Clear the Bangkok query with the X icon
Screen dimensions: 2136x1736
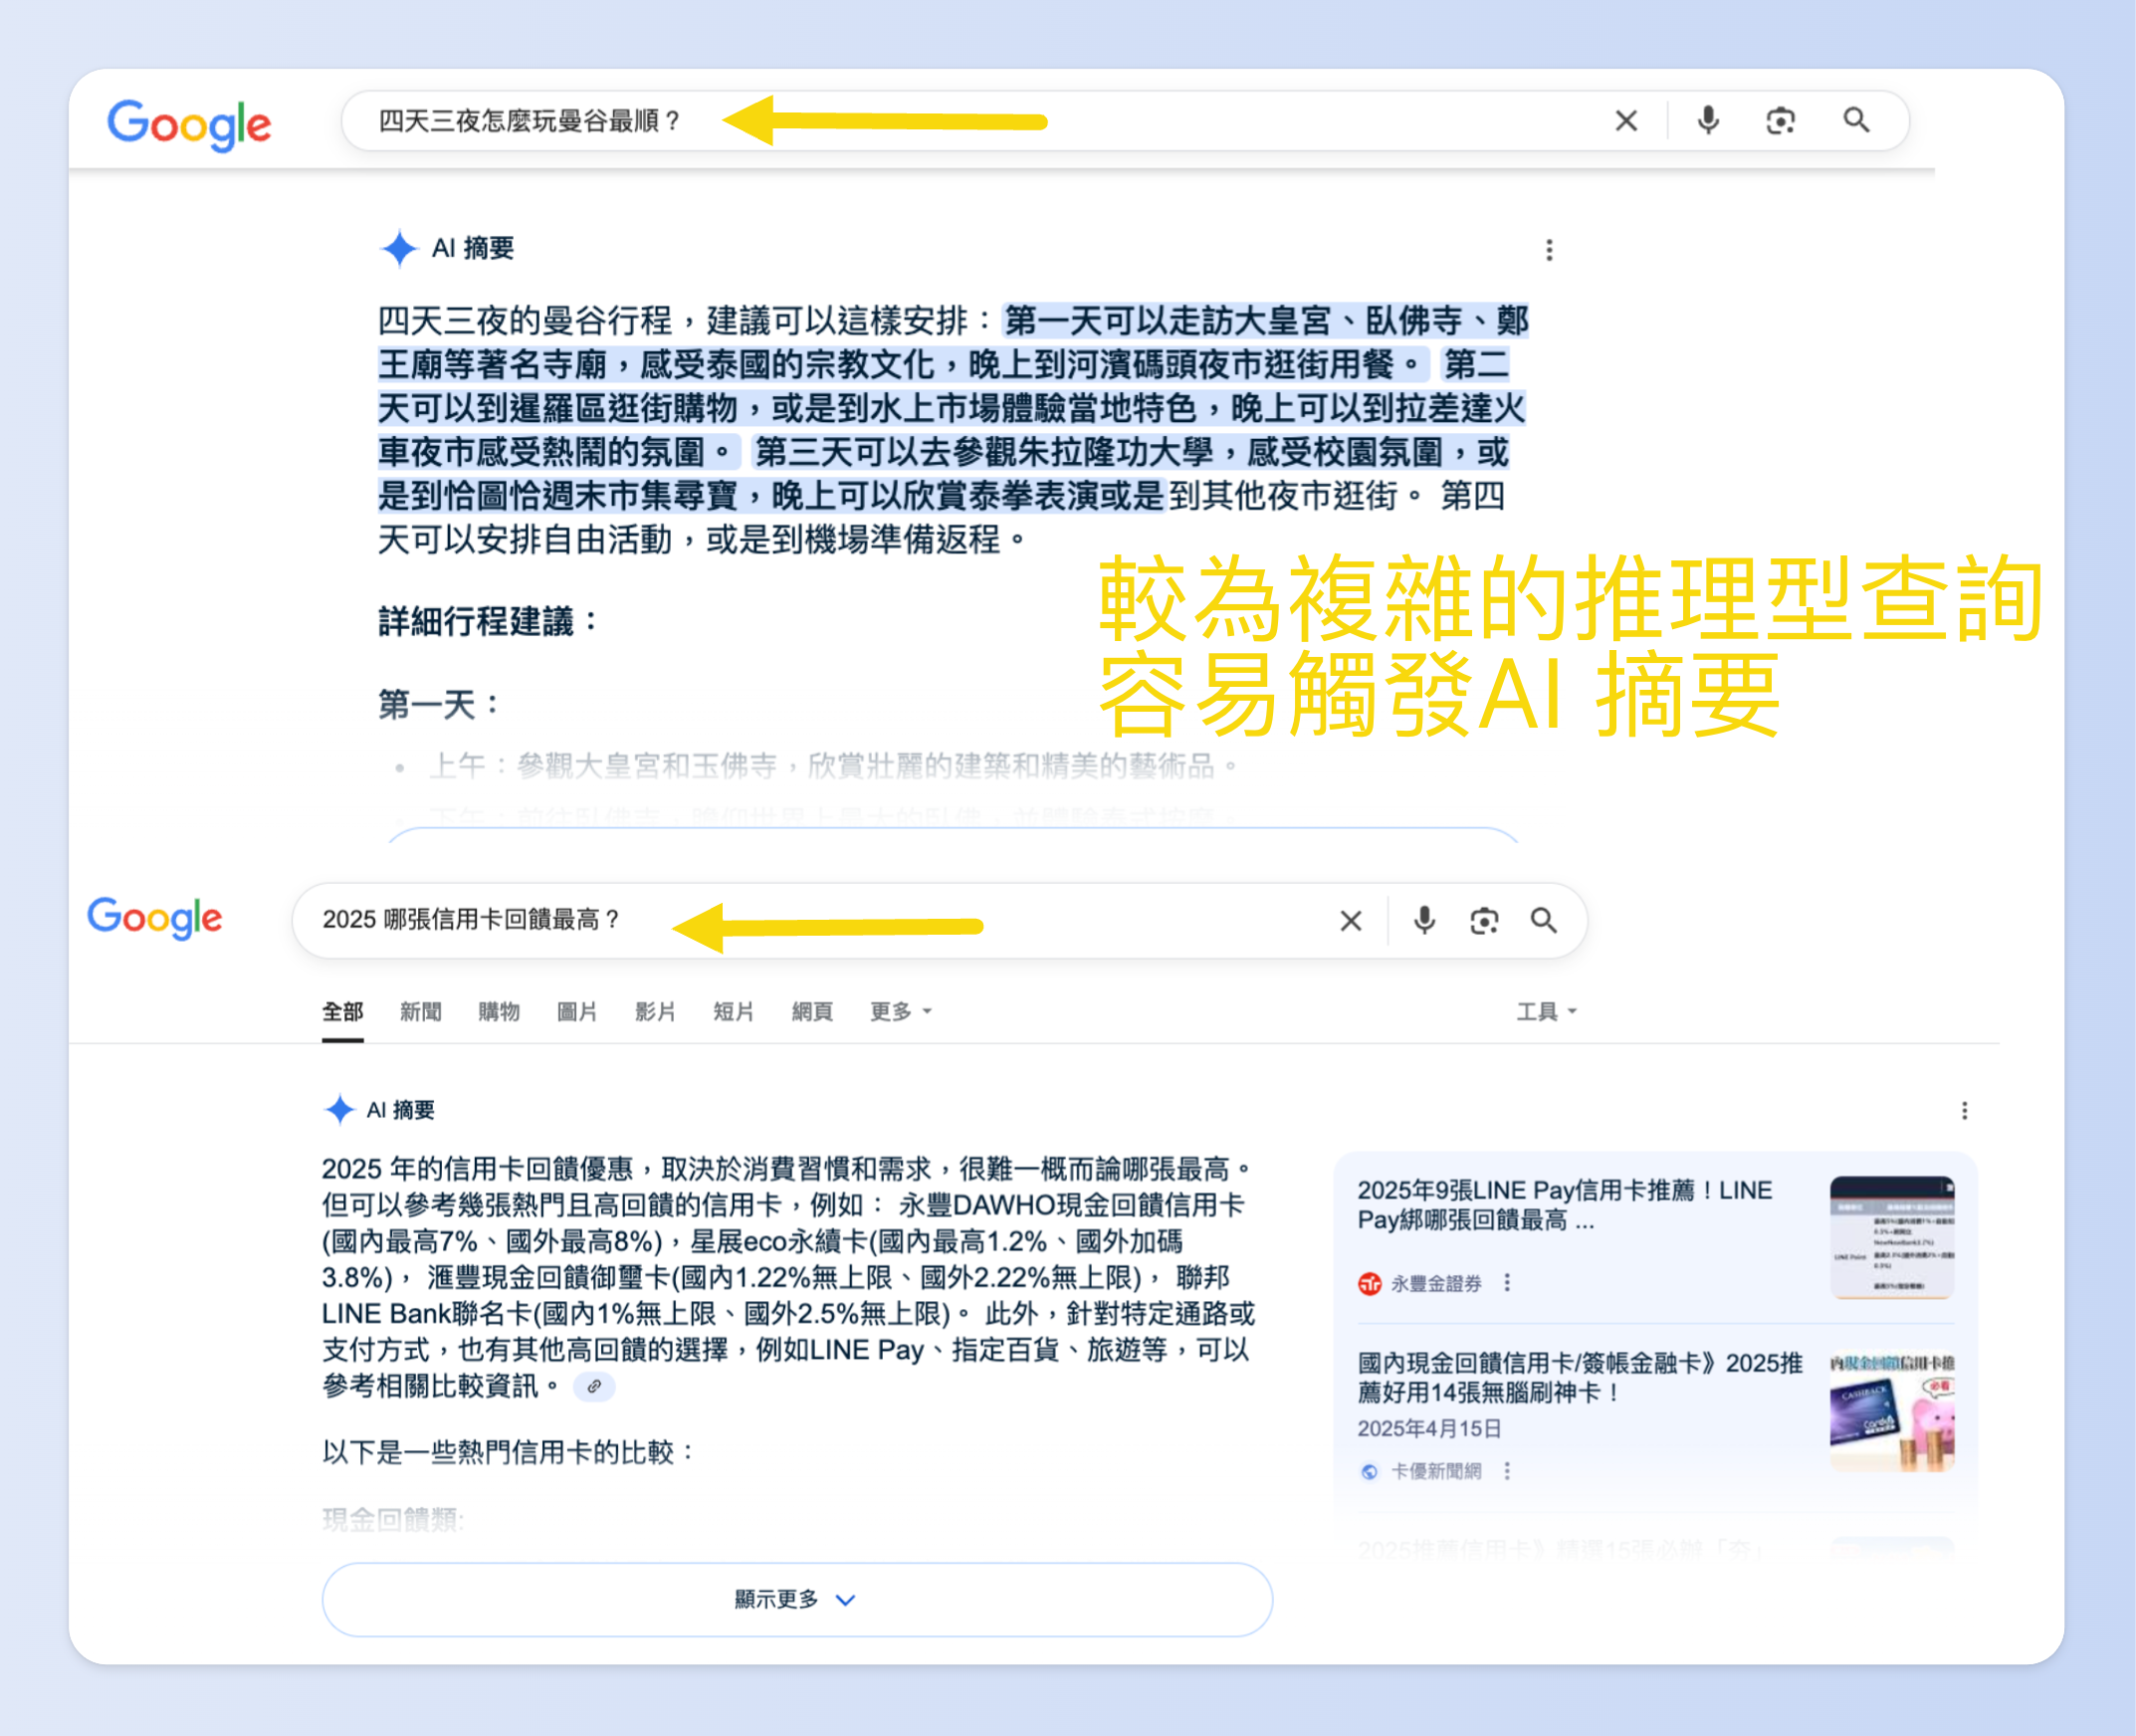pyautogui.click(x=1626, y=121)
